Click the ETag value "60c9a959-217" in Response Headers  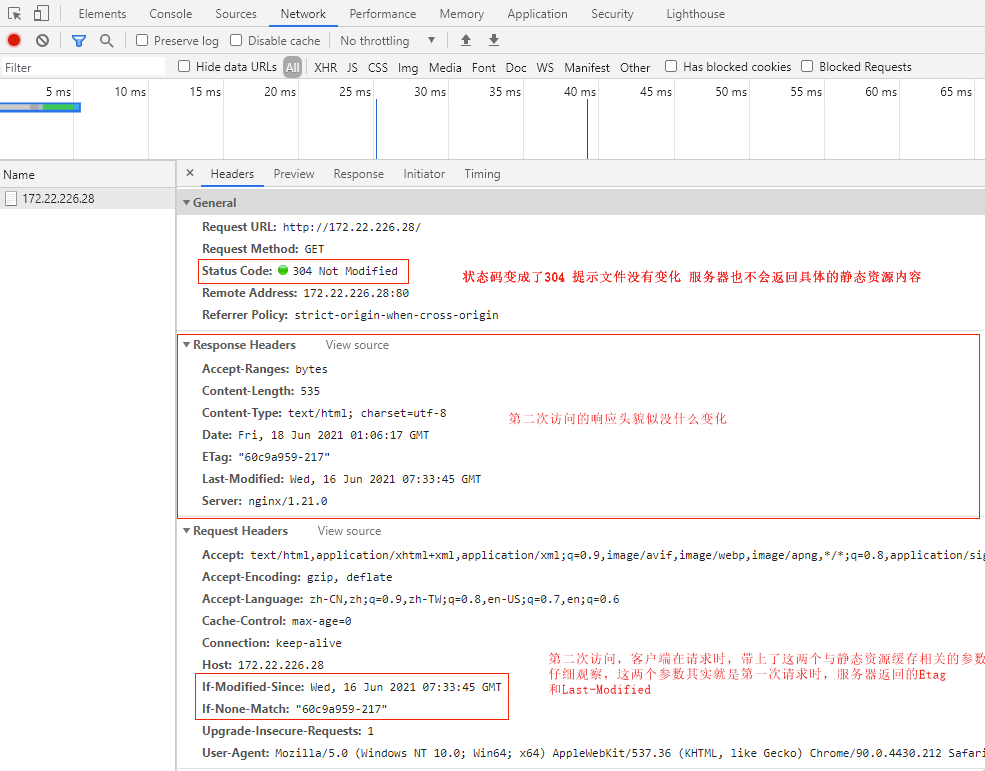point(284,457)
